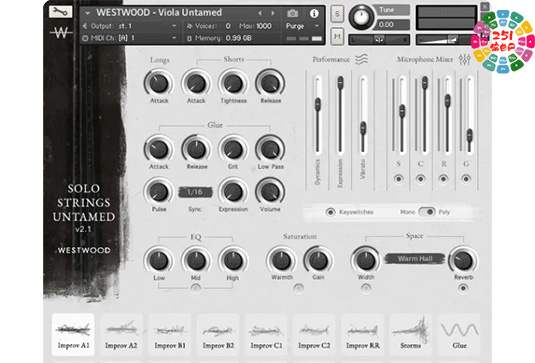The image size is (535, 363).
Task: Click the Longs Attack knob
Action: pyautogui.click(x=159, y=83)
